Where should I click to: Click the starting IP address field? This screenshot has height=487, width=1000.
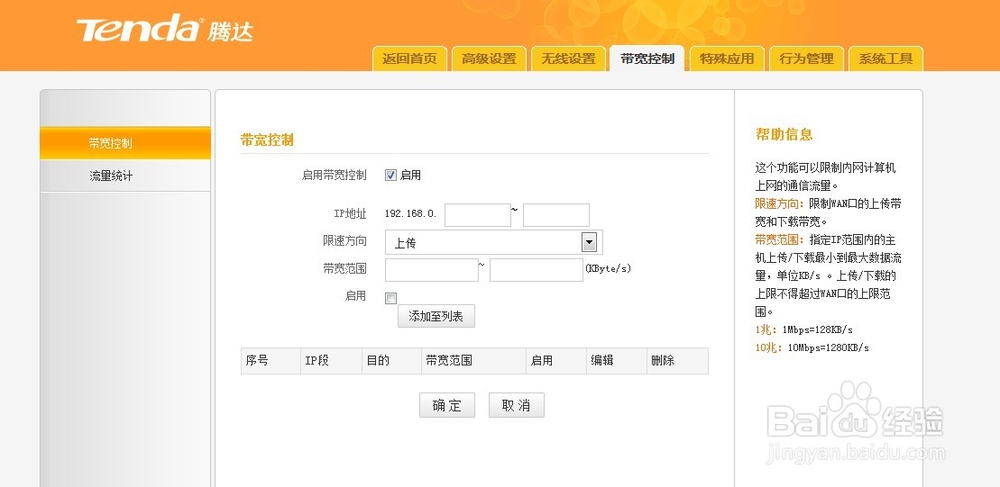coord(478,215)
